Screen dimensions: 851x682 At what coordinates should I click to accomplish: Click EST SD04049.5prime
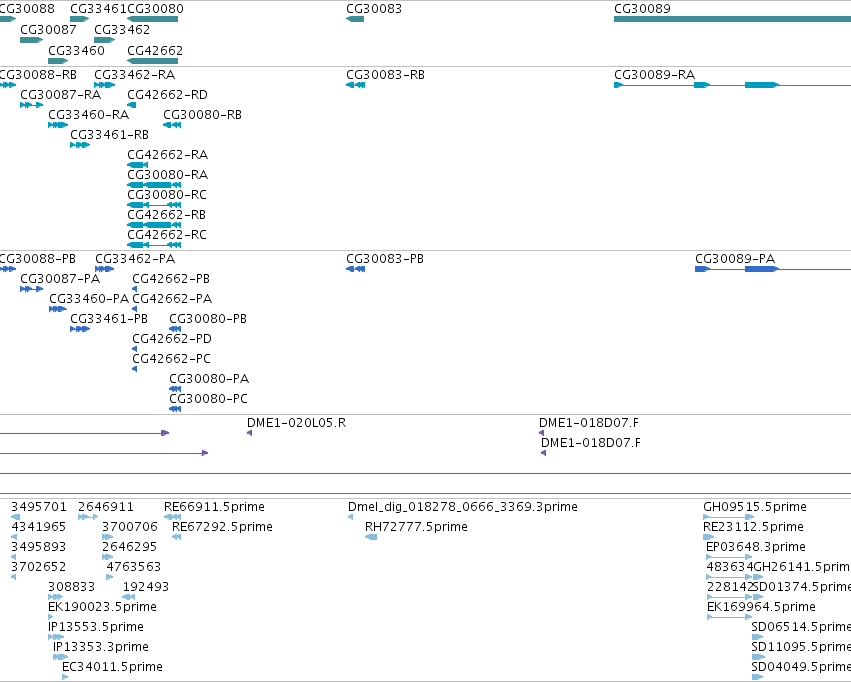[x=757, y=677]
